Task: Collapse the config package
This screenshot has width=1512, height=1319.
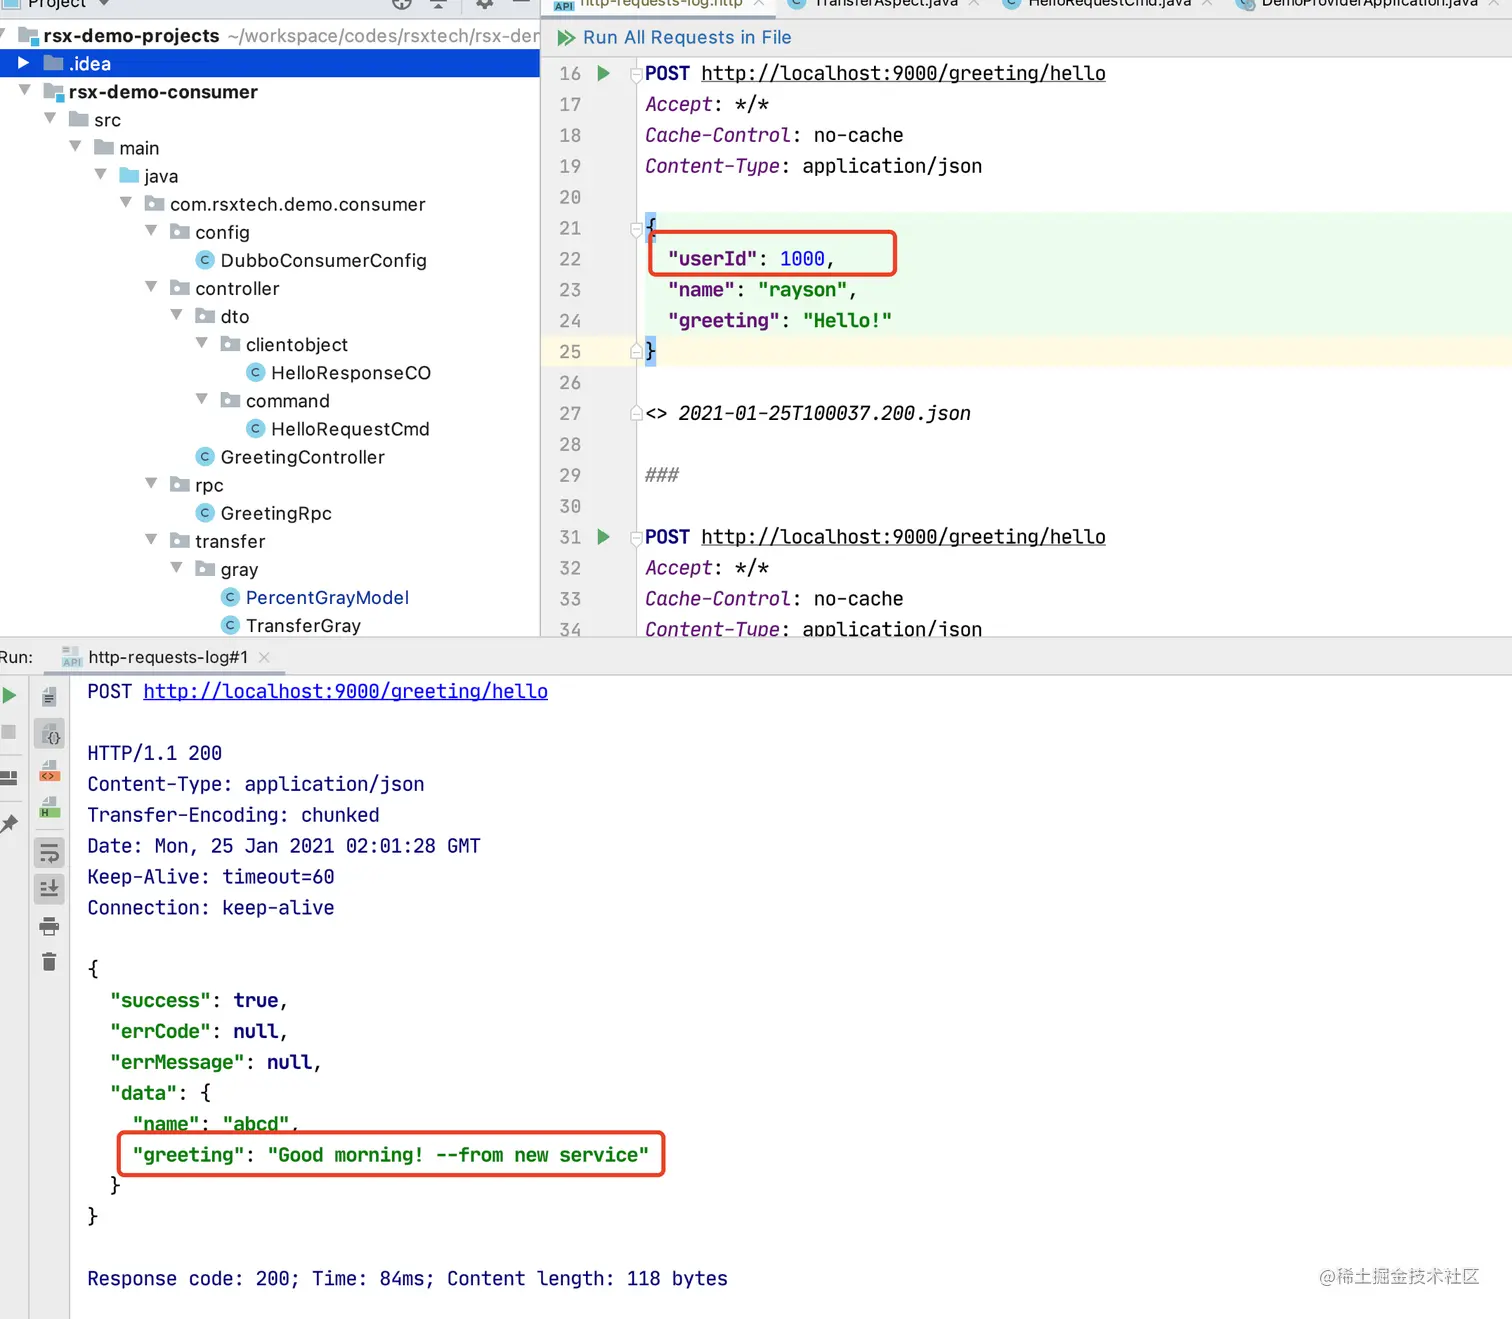Action: tap(151, 230)
